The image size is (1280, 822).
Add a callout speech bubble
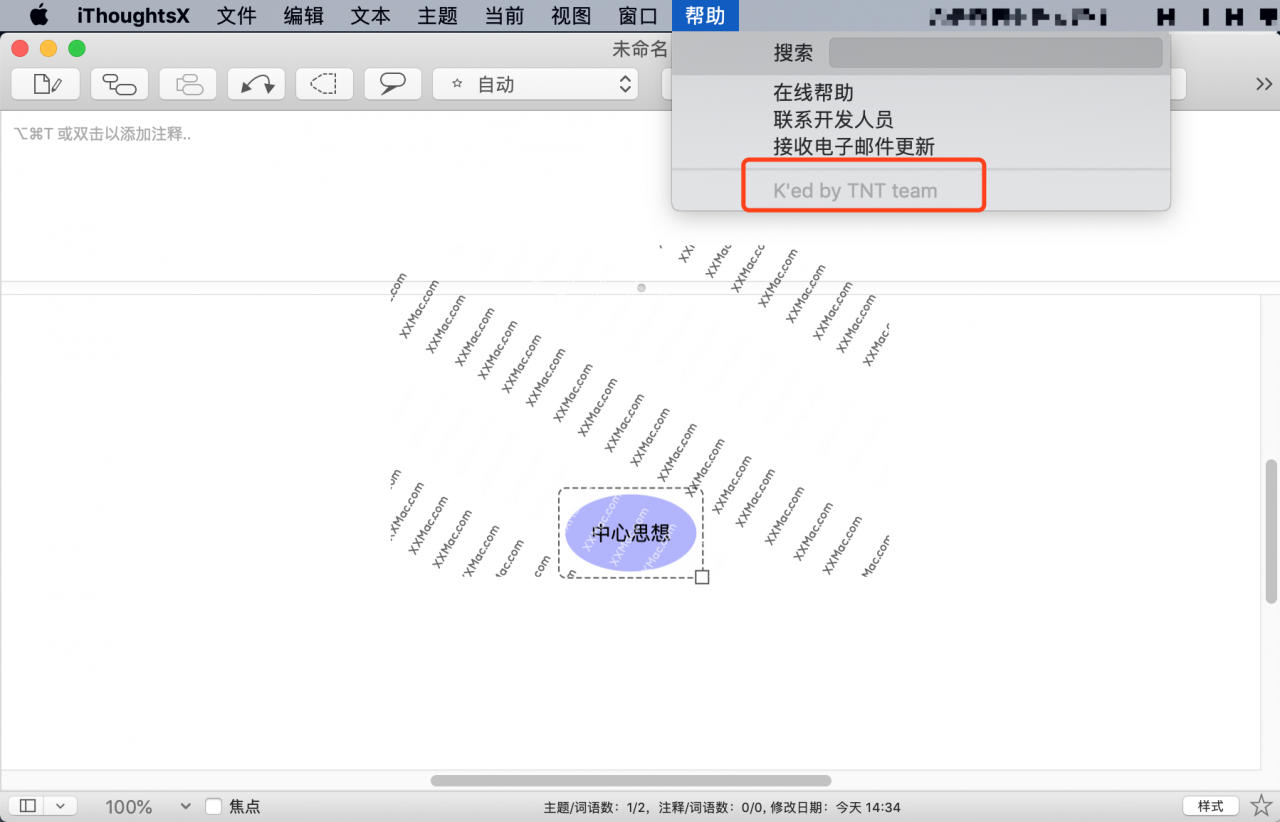coord(392,84)
